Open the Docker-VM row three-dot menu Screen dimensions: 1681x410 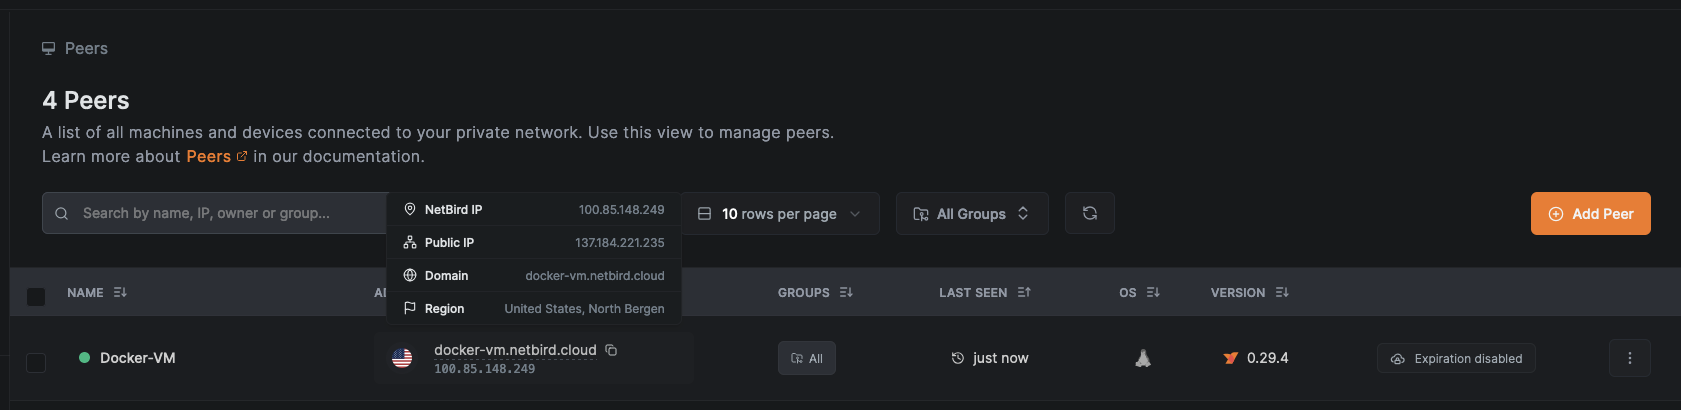[1630, 358]
